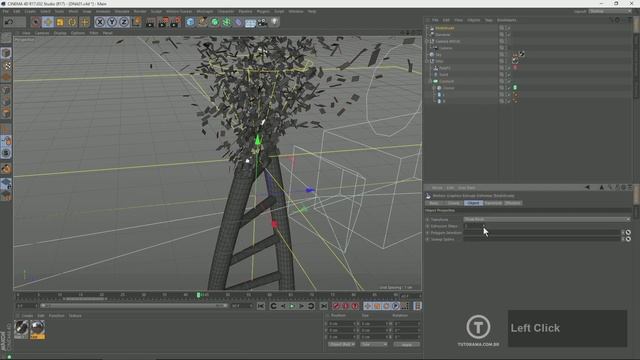640x360 pixels.
Task: Click Polygon Selection picker icon
Action: [628, 232]
